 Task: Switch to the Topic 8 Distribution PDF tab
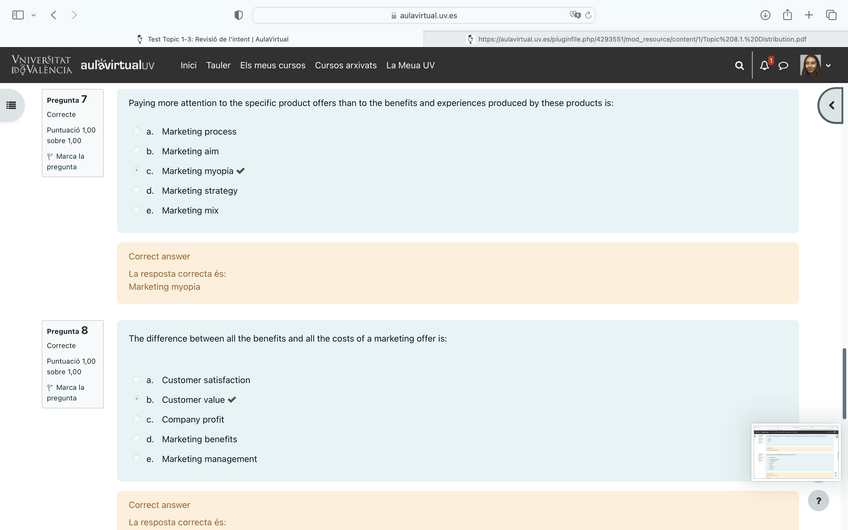coord(636,39)
